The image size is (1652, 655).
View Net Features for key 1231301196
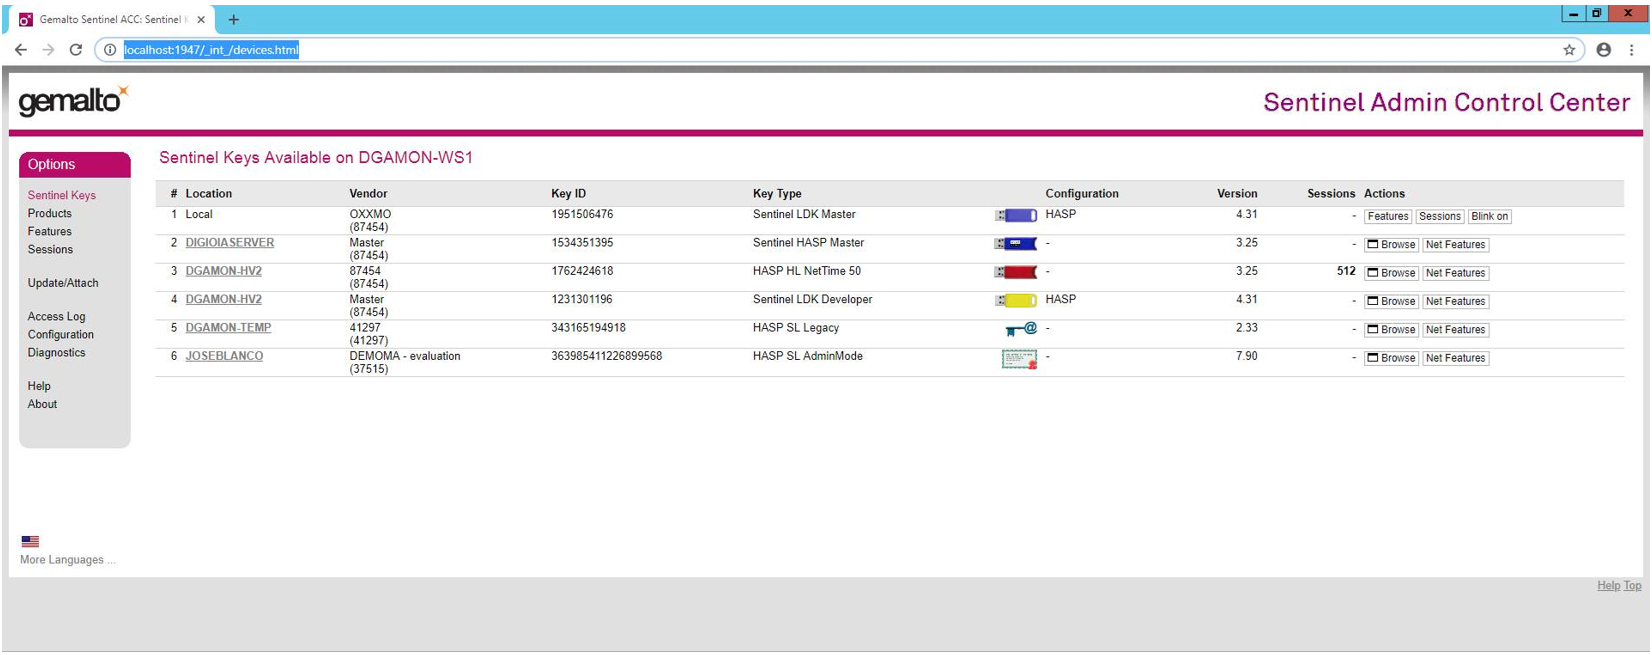(x=1456, y=301)
